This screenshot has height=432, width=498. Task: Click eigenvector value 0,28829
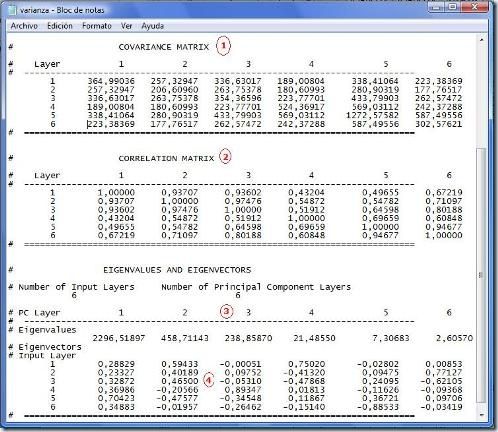point(116,364)
